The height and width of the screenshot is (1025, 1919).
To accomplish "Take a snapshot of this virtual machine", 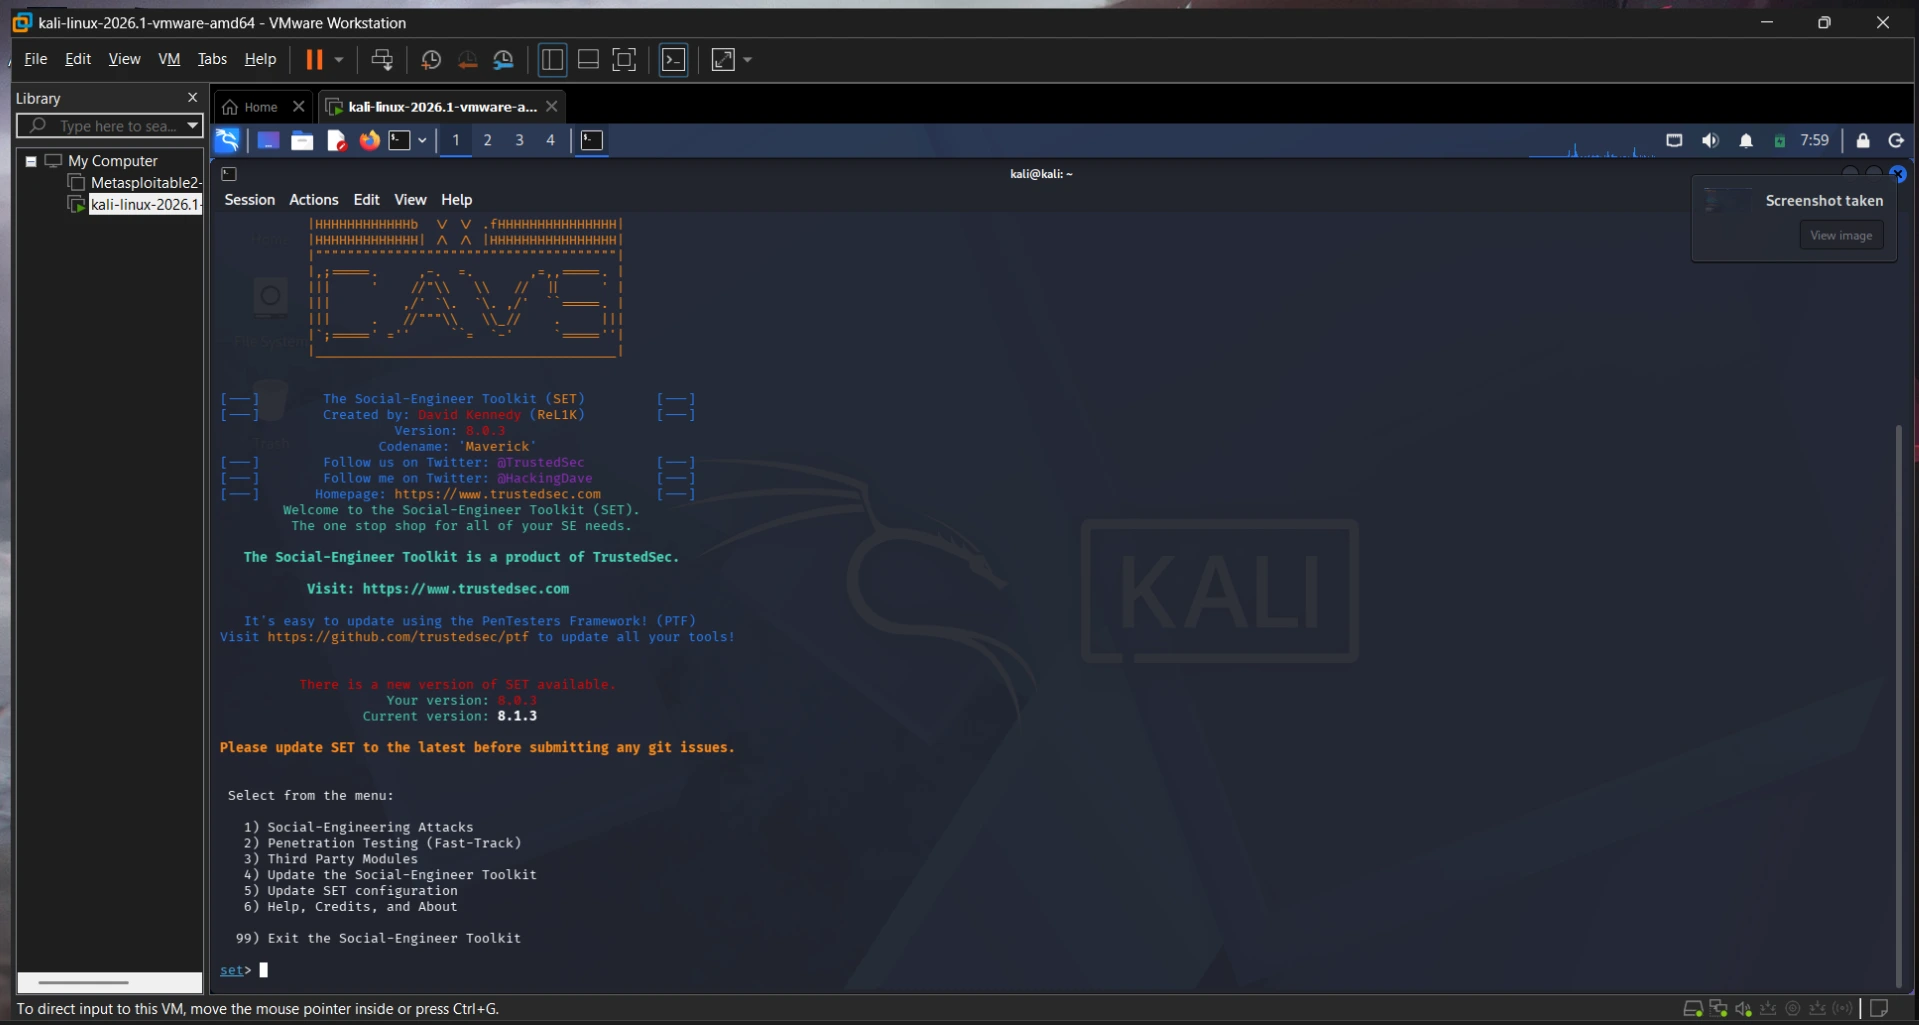I will (431, 60).
